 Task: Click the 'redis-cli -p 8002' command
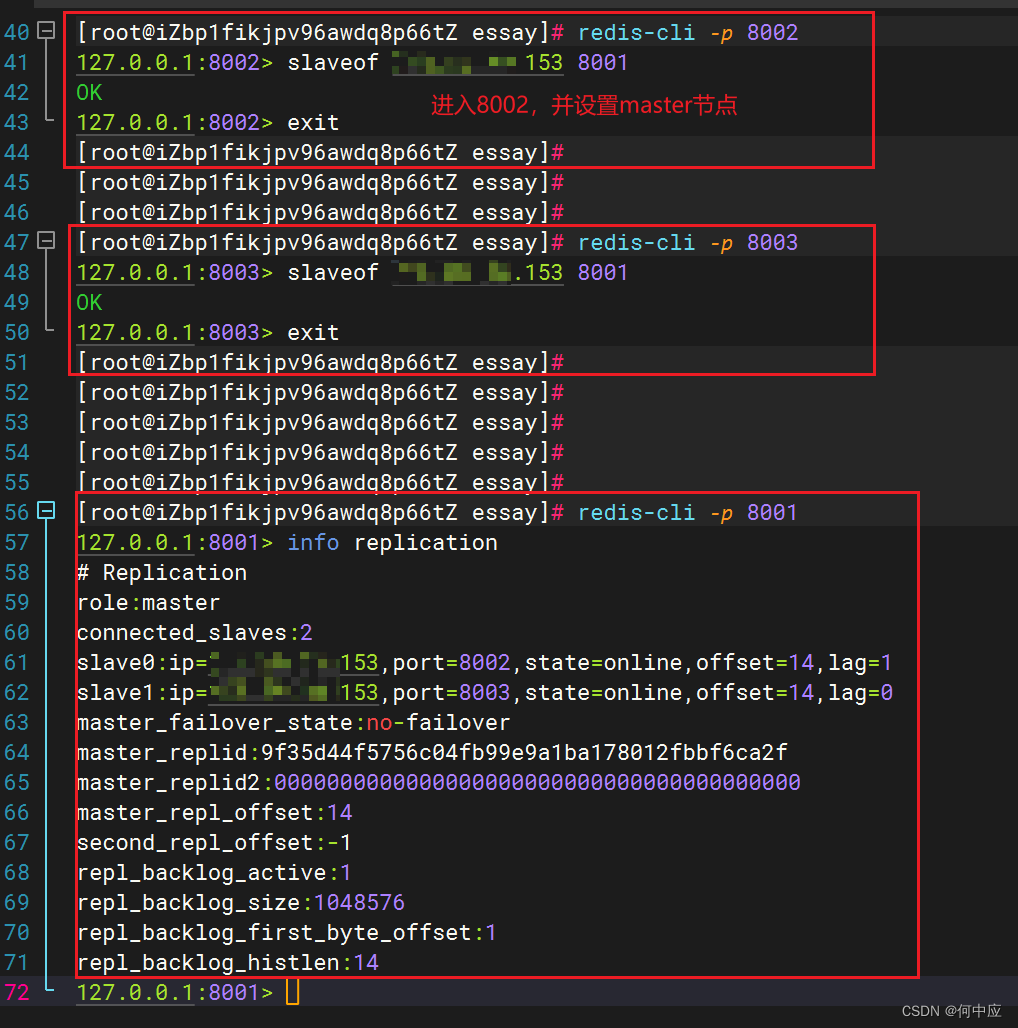click(x=688, y=32)
